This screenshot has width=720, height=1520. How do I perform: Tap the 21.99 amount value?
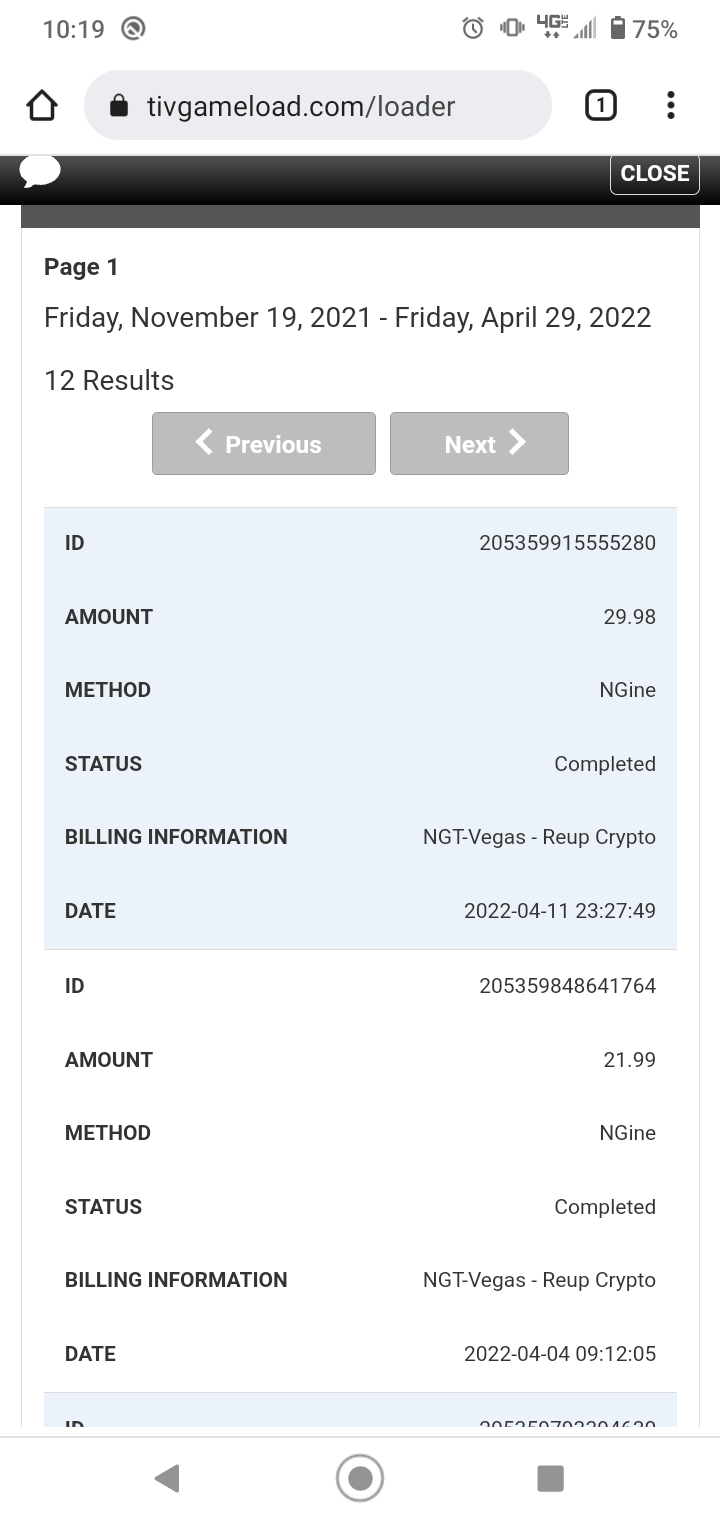pos(629,1060)
